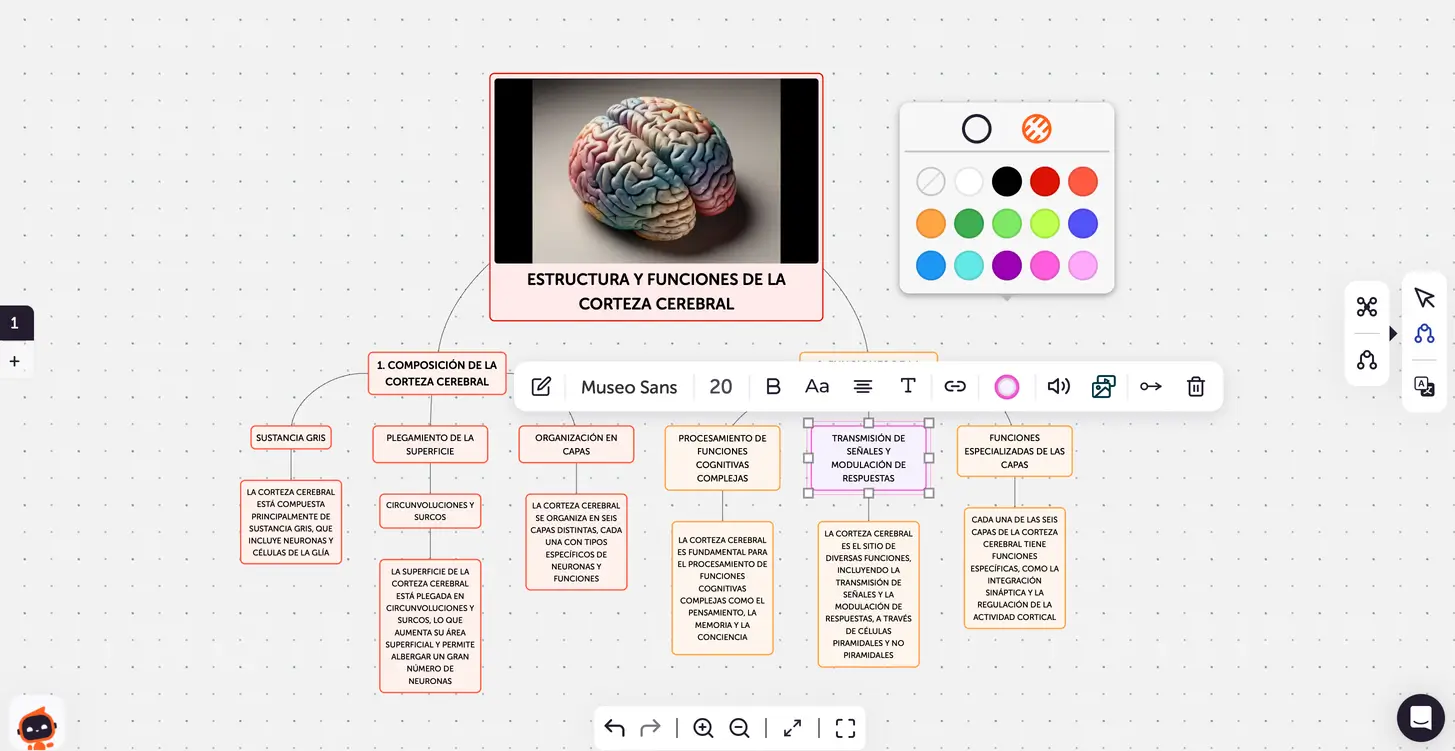Open the font size dropdown showing 20

coord(721,386)
